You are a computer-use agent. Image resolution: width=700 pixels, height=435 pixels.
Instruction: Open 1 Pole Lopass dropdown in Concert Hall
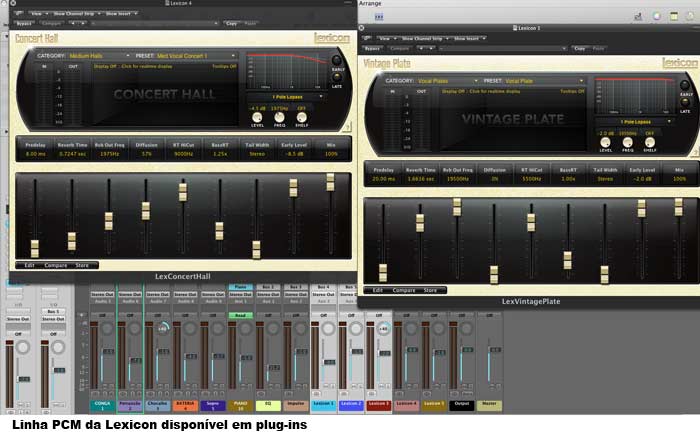pos(287,96)
